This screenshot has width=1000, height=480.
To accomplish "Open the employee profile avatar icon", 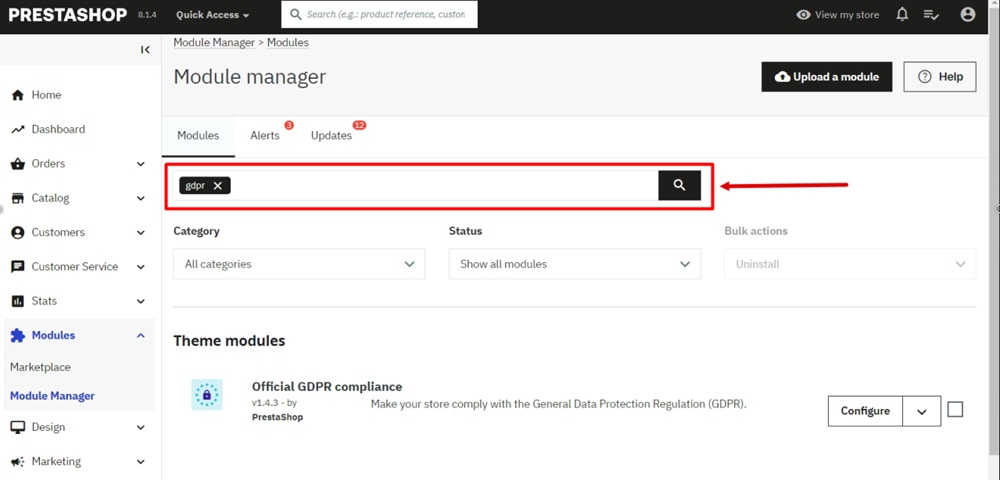I will tap(967, 15).
